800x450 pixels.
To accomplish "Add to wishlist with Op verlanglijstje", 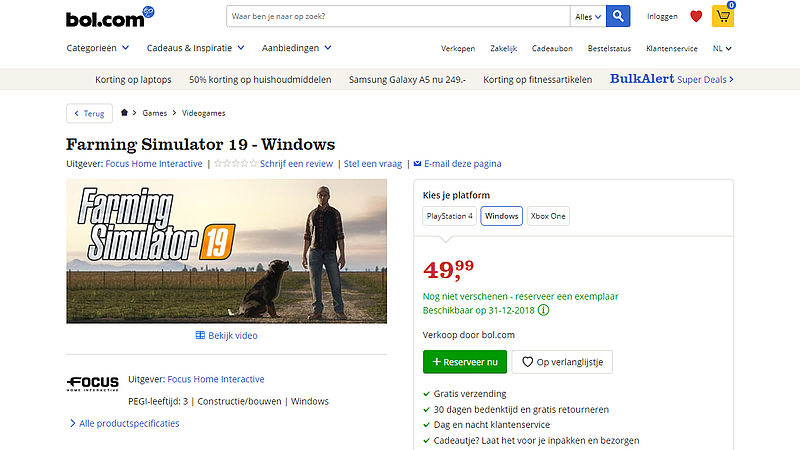I will point(562,362).
